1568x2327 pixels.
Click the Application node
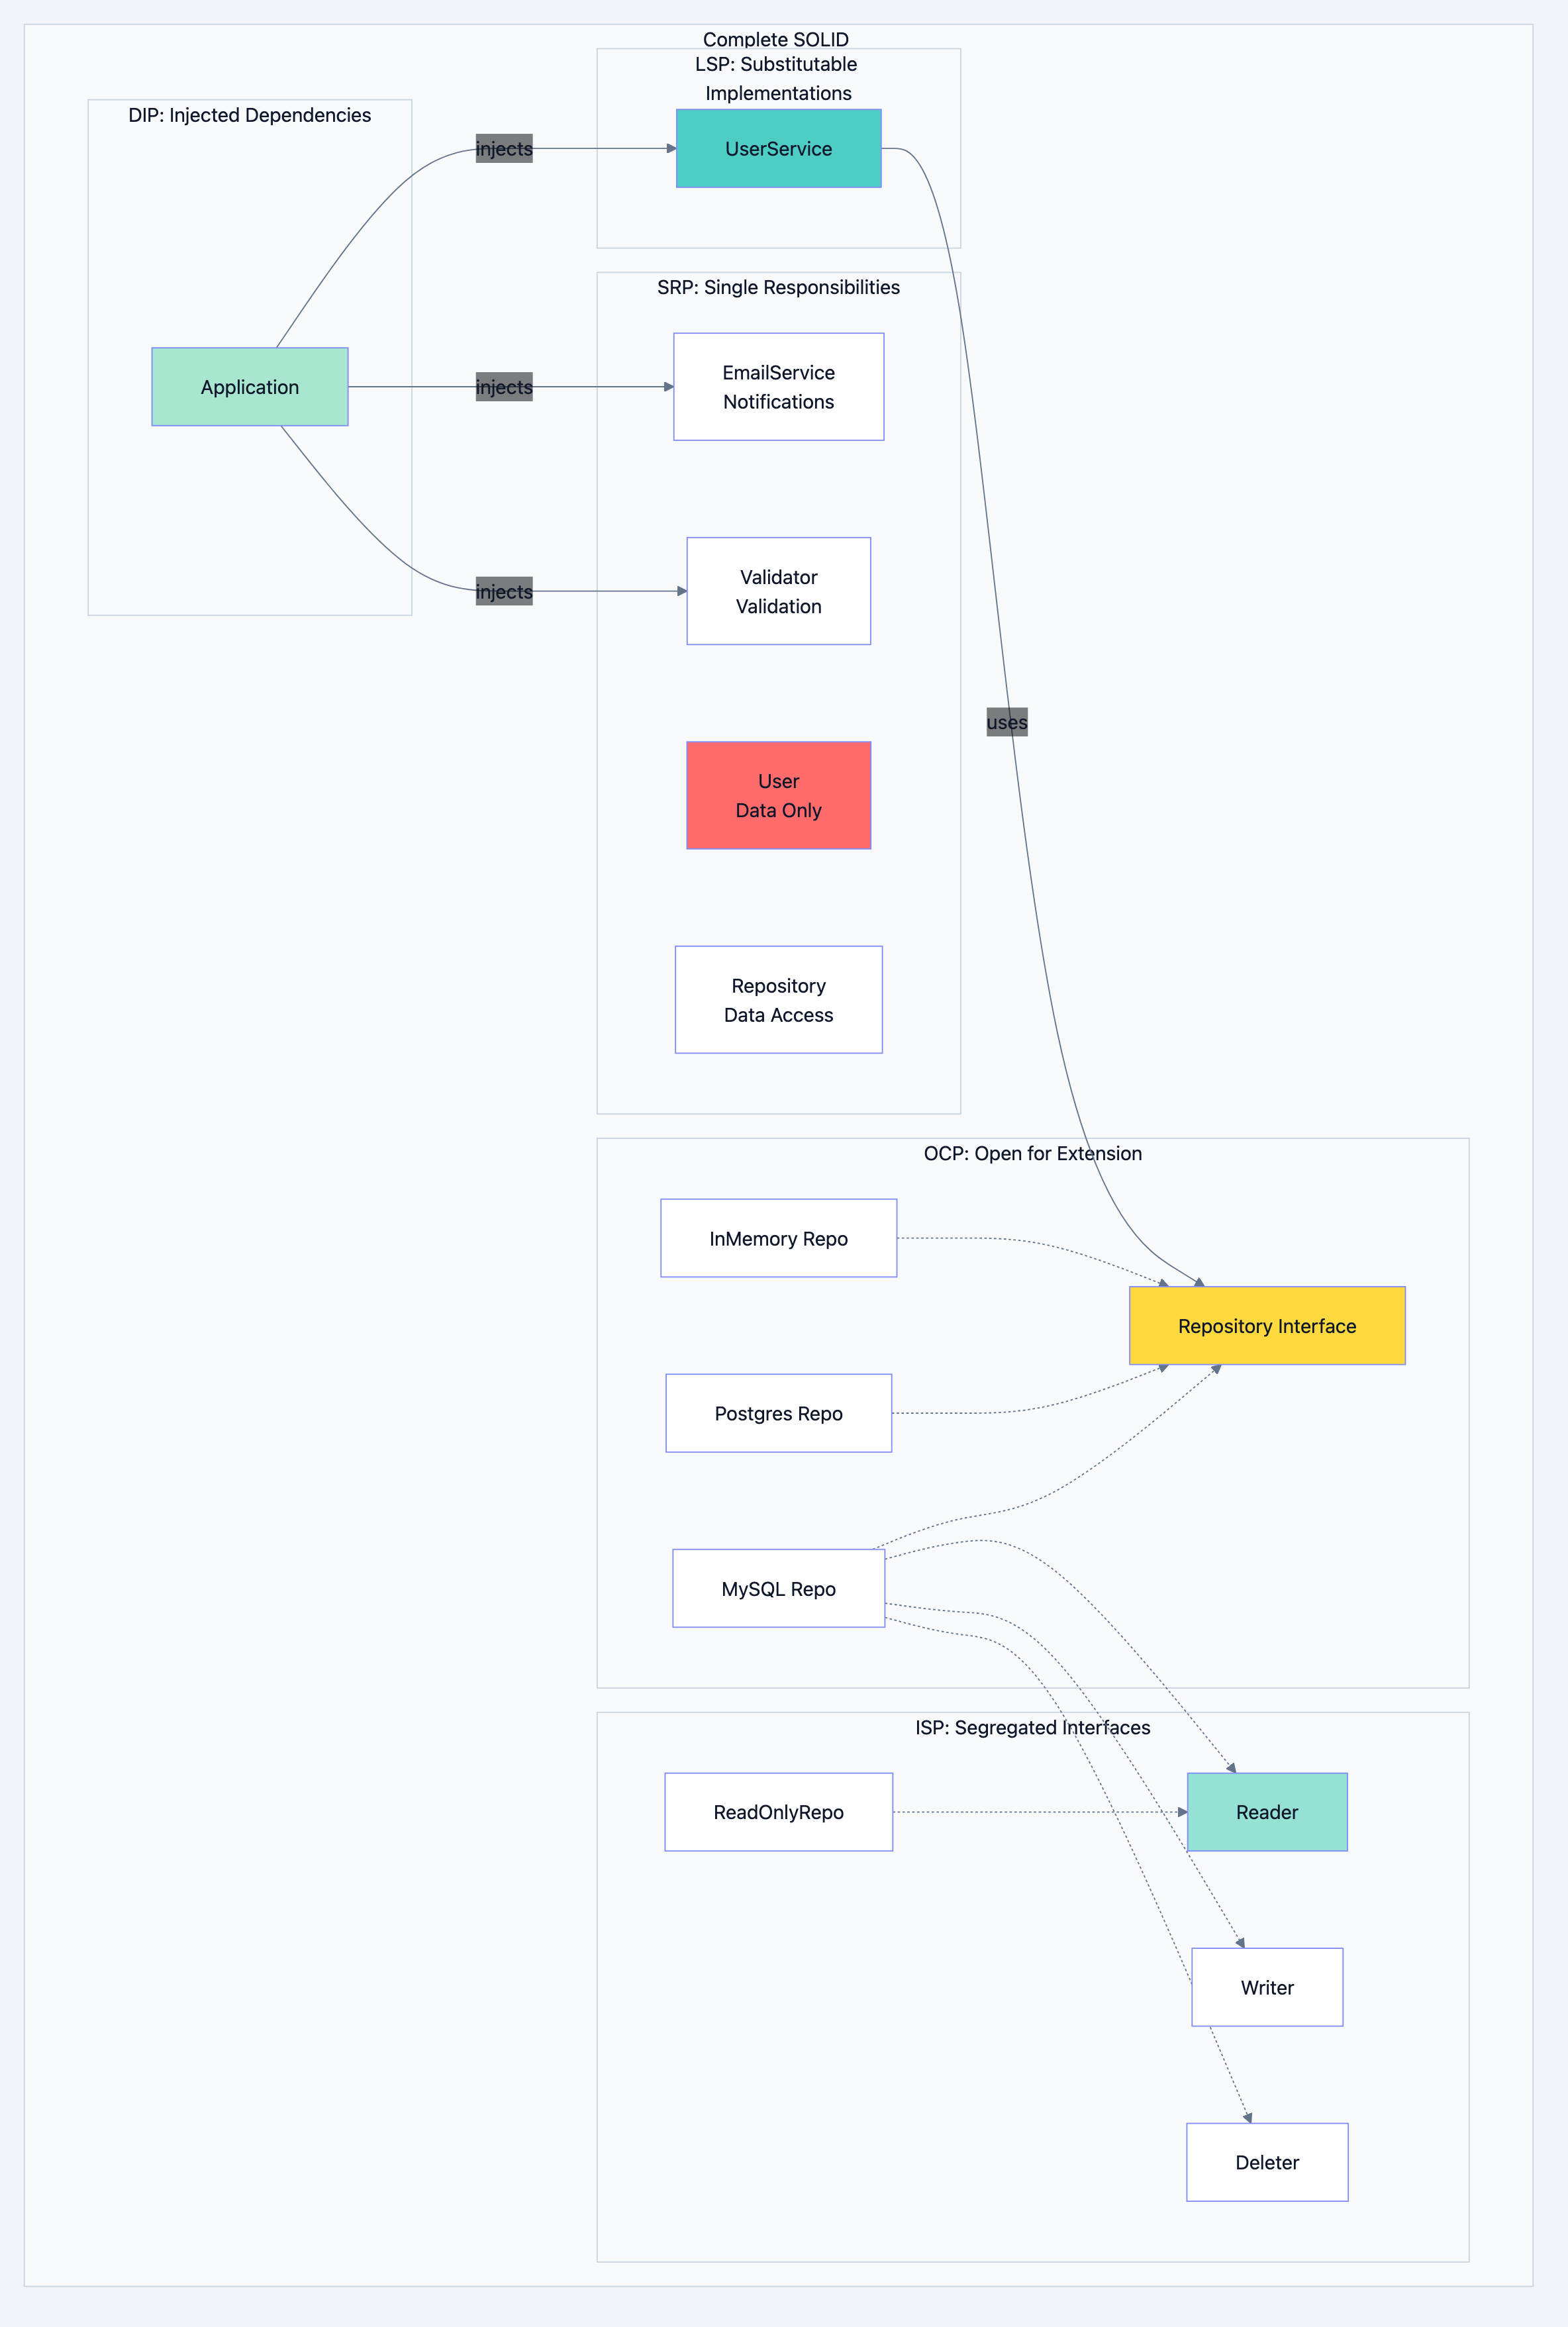249,387
